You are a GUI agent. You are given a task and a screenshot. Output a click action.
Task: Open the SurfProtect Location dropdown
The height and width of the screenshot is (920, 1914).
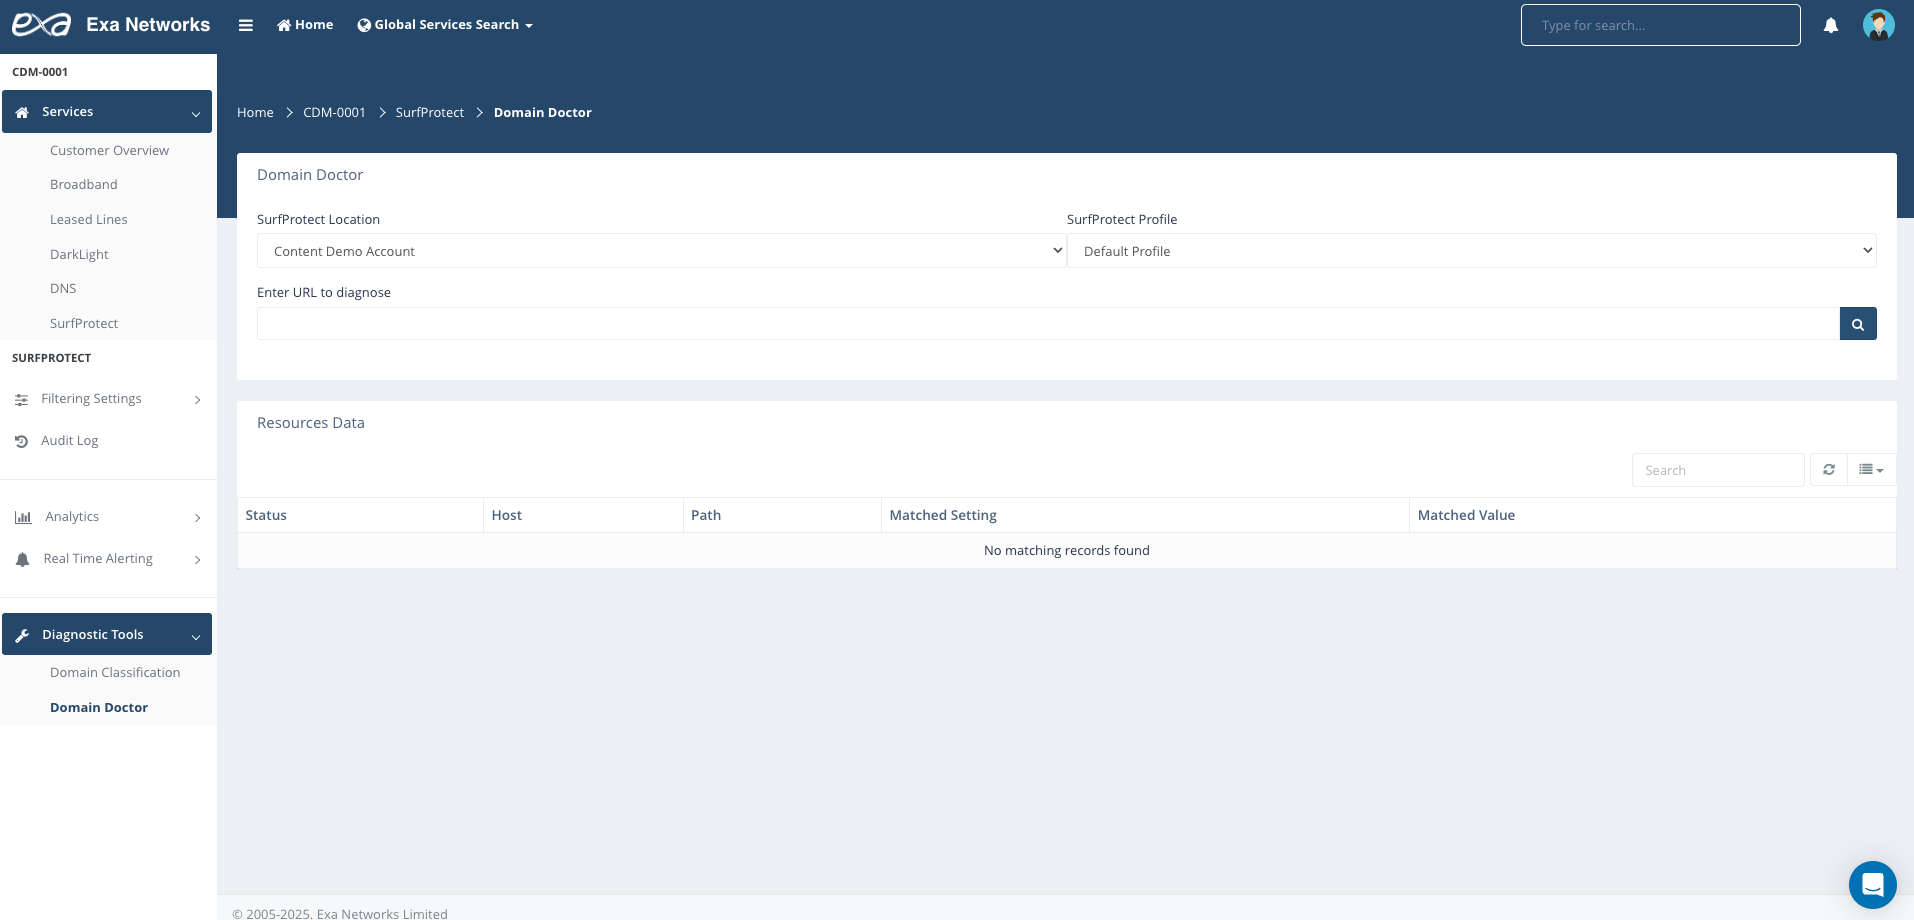(x=661, y=251)
